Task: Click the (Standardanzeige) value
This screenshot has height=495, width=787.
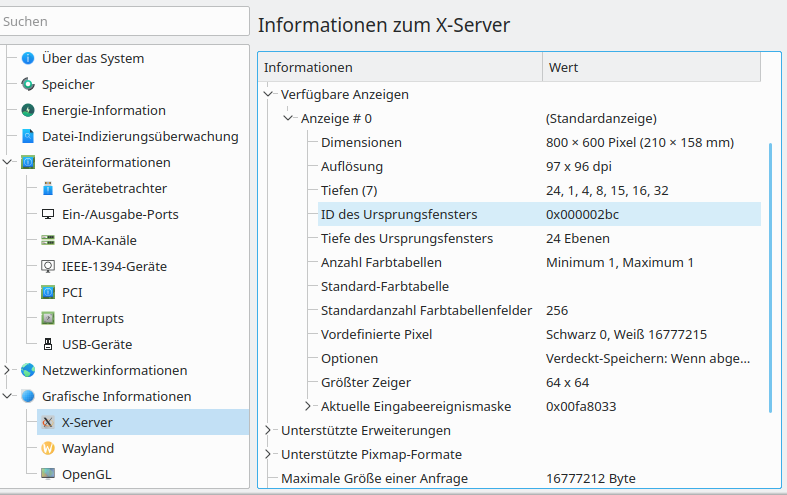Action: click(601, 118)
